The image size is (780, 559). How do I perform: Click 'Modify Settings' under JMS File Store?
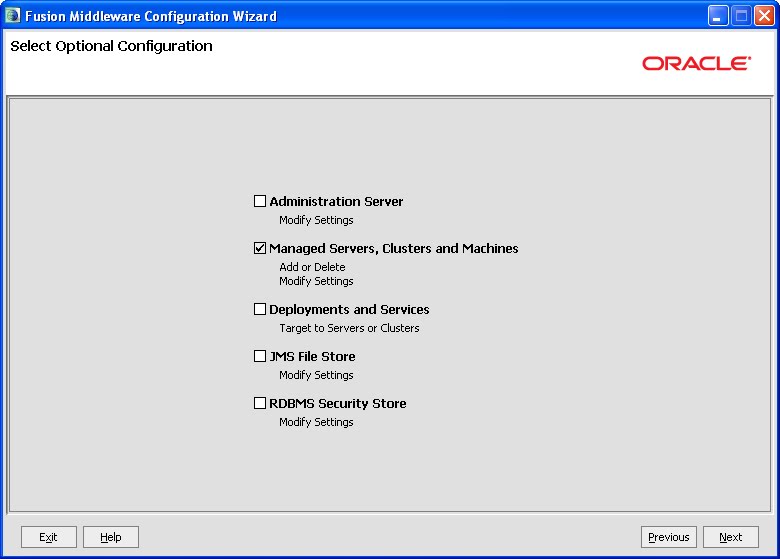(316, 375)
